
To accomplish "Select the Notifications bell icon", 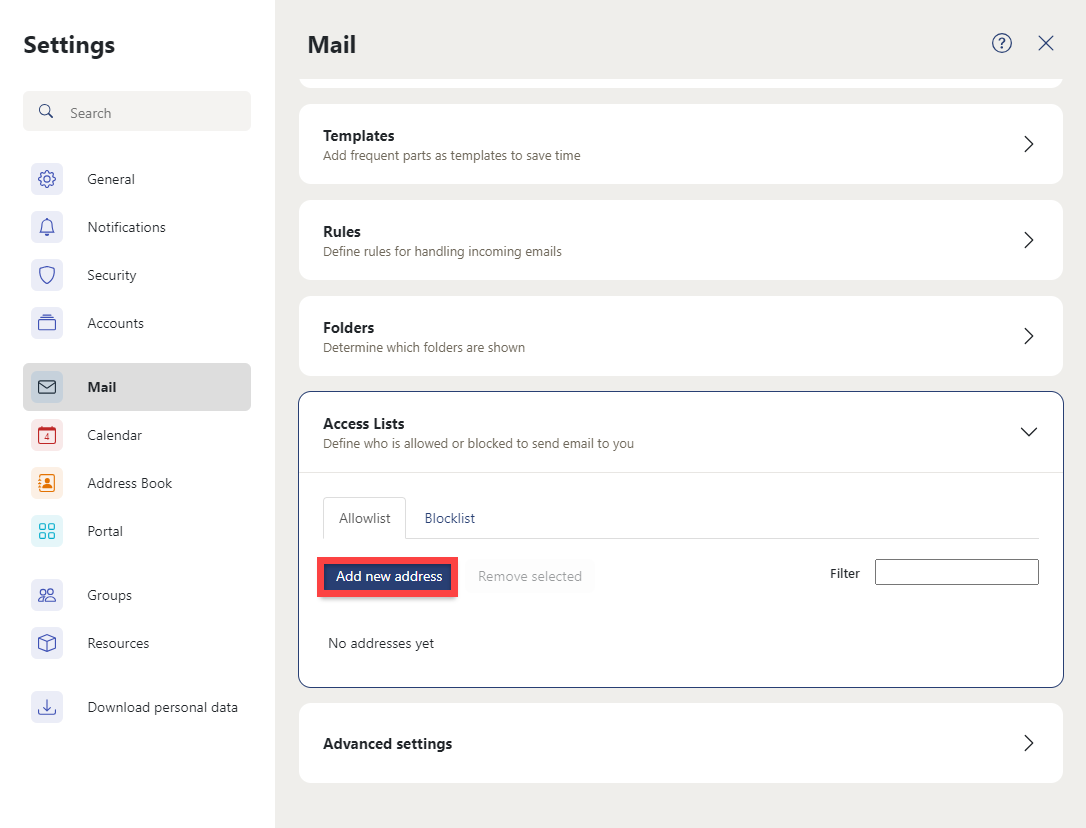I will pyautogui.click(x=47, y=227).
